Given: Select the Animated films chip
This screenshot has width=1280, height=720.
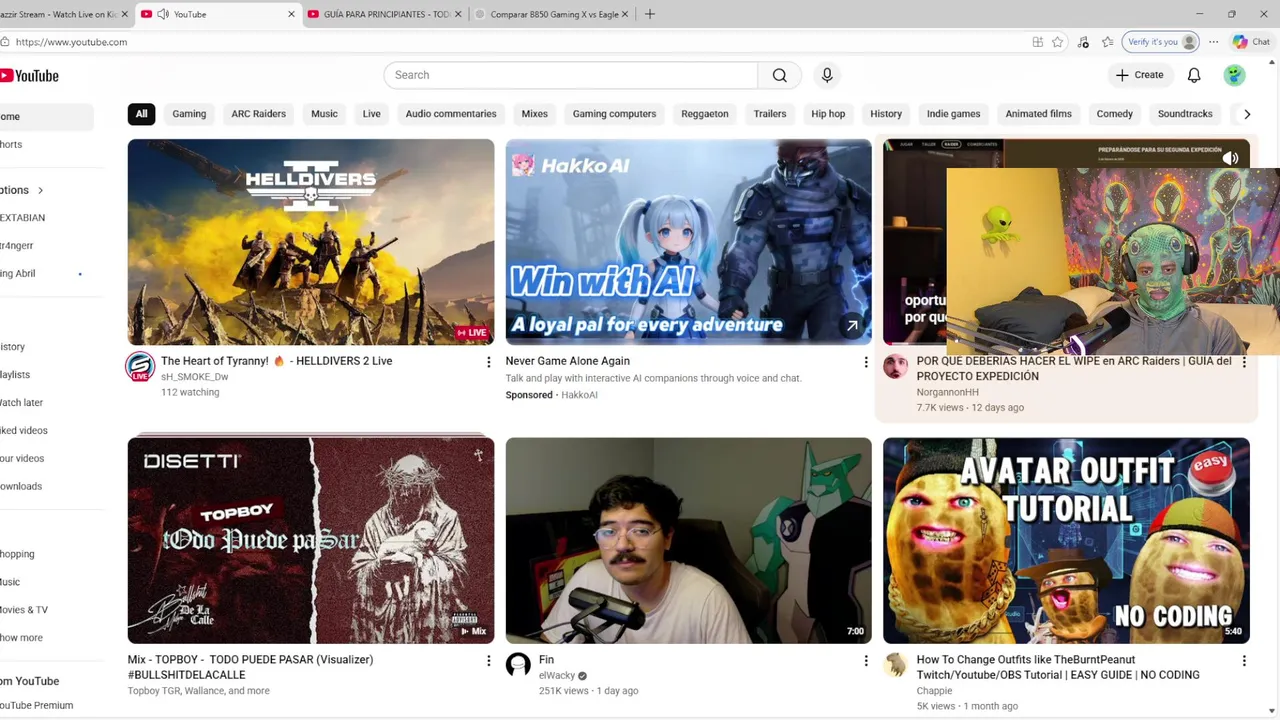Looking at the screenshot, I should 1038,114.
